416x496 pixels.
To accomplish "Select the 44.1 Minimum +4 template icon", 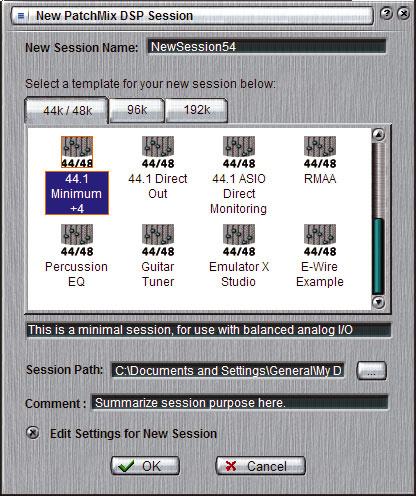I will point(77,152).
